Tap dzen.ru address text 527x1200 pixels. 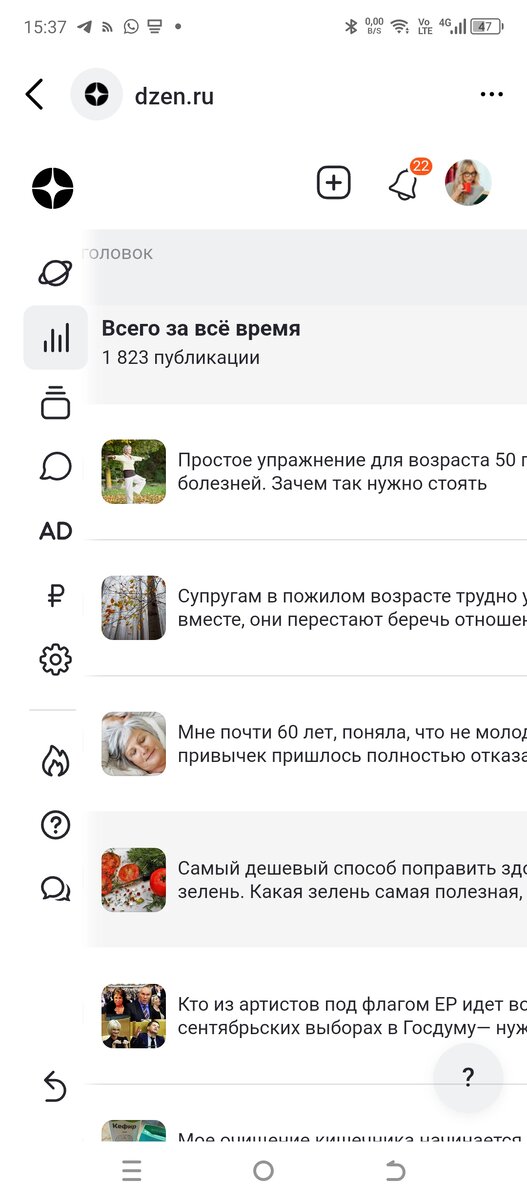[x=174, y=96]
